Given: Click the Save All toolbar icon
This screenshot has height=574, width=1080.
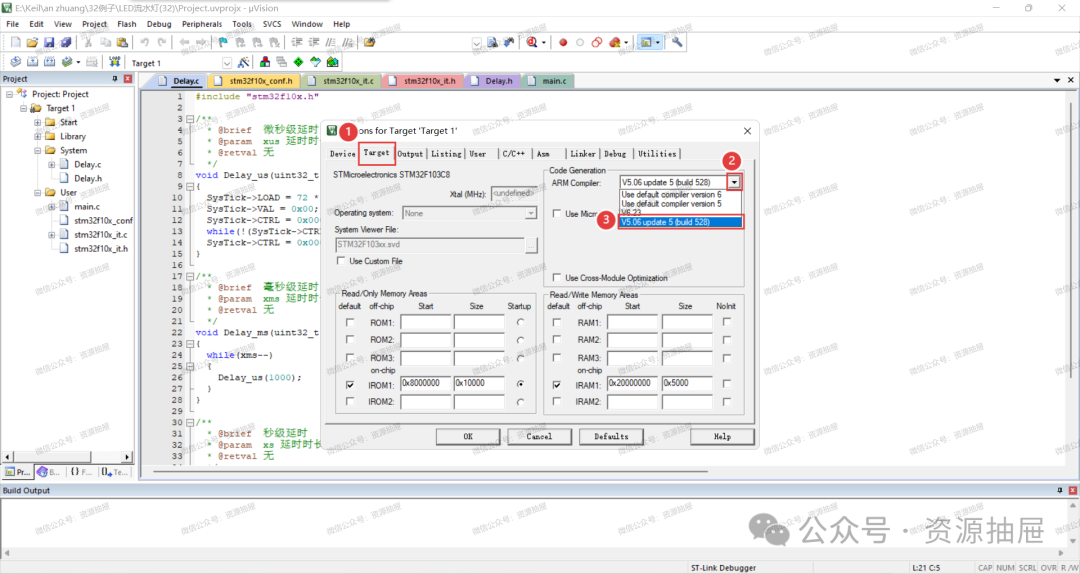Looking at the screenshot, I should pyautogui.click(x=65, y=42).
